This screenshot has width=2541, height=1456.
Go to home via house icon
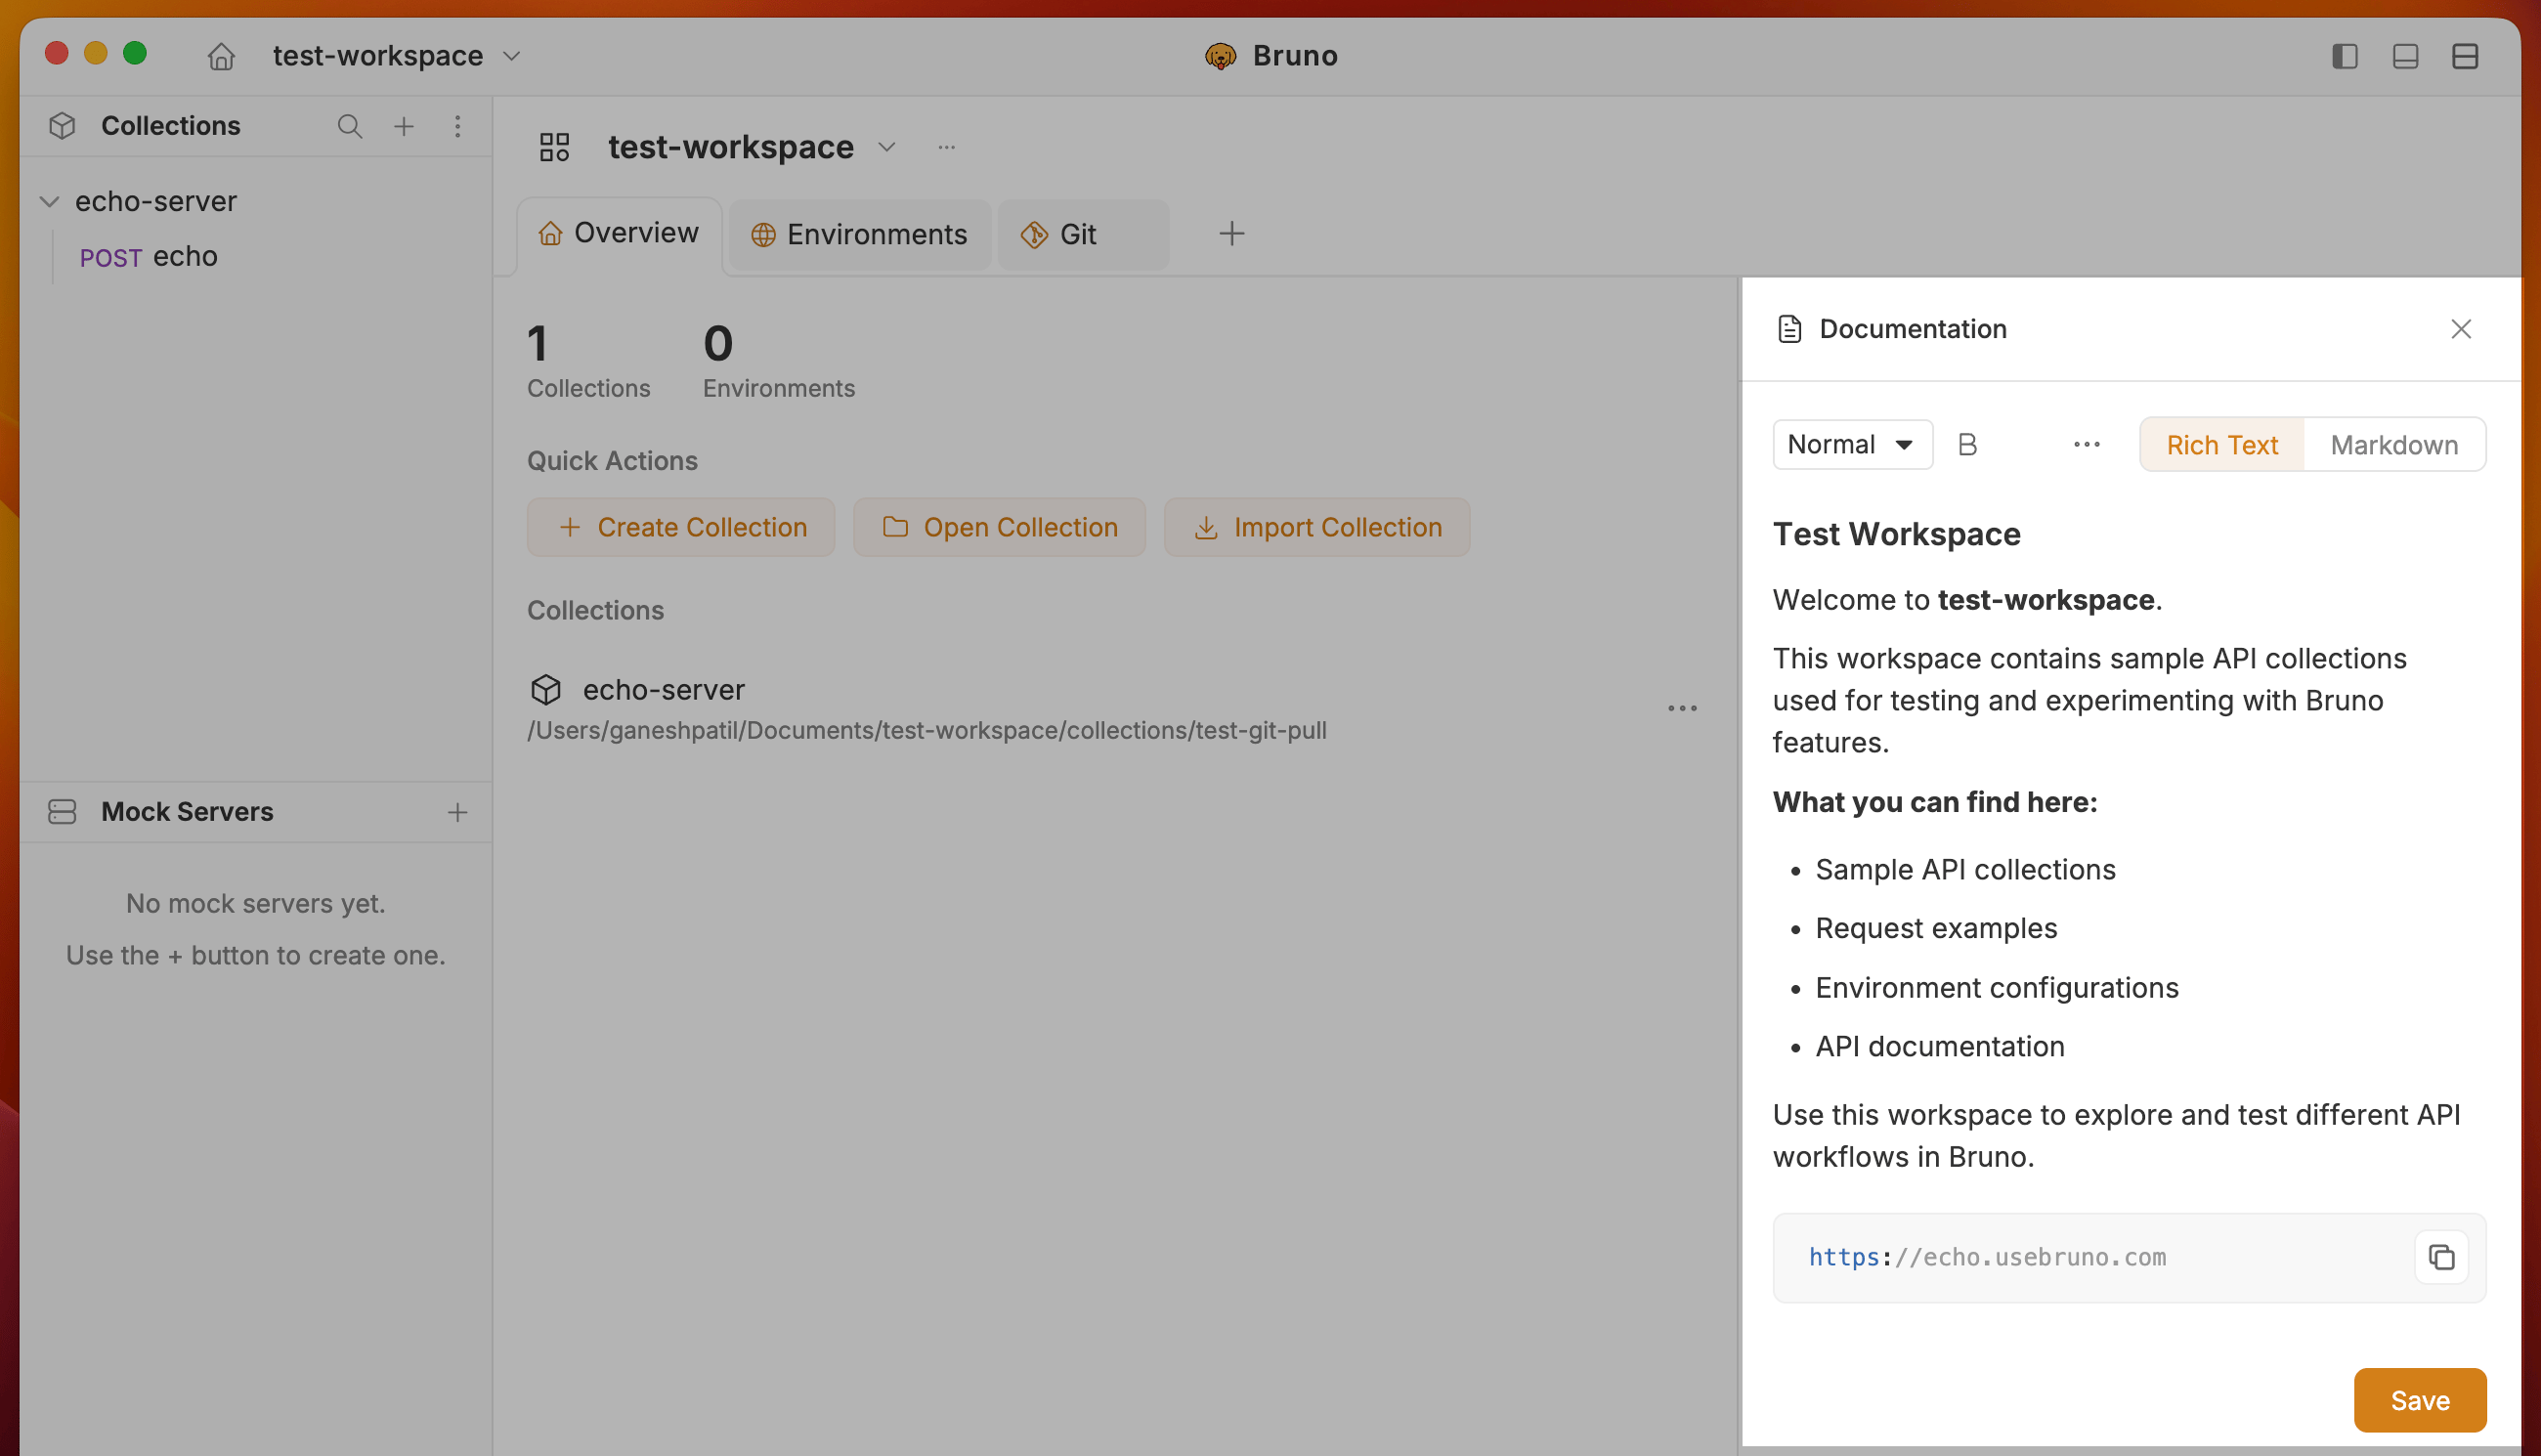point(221,56)
